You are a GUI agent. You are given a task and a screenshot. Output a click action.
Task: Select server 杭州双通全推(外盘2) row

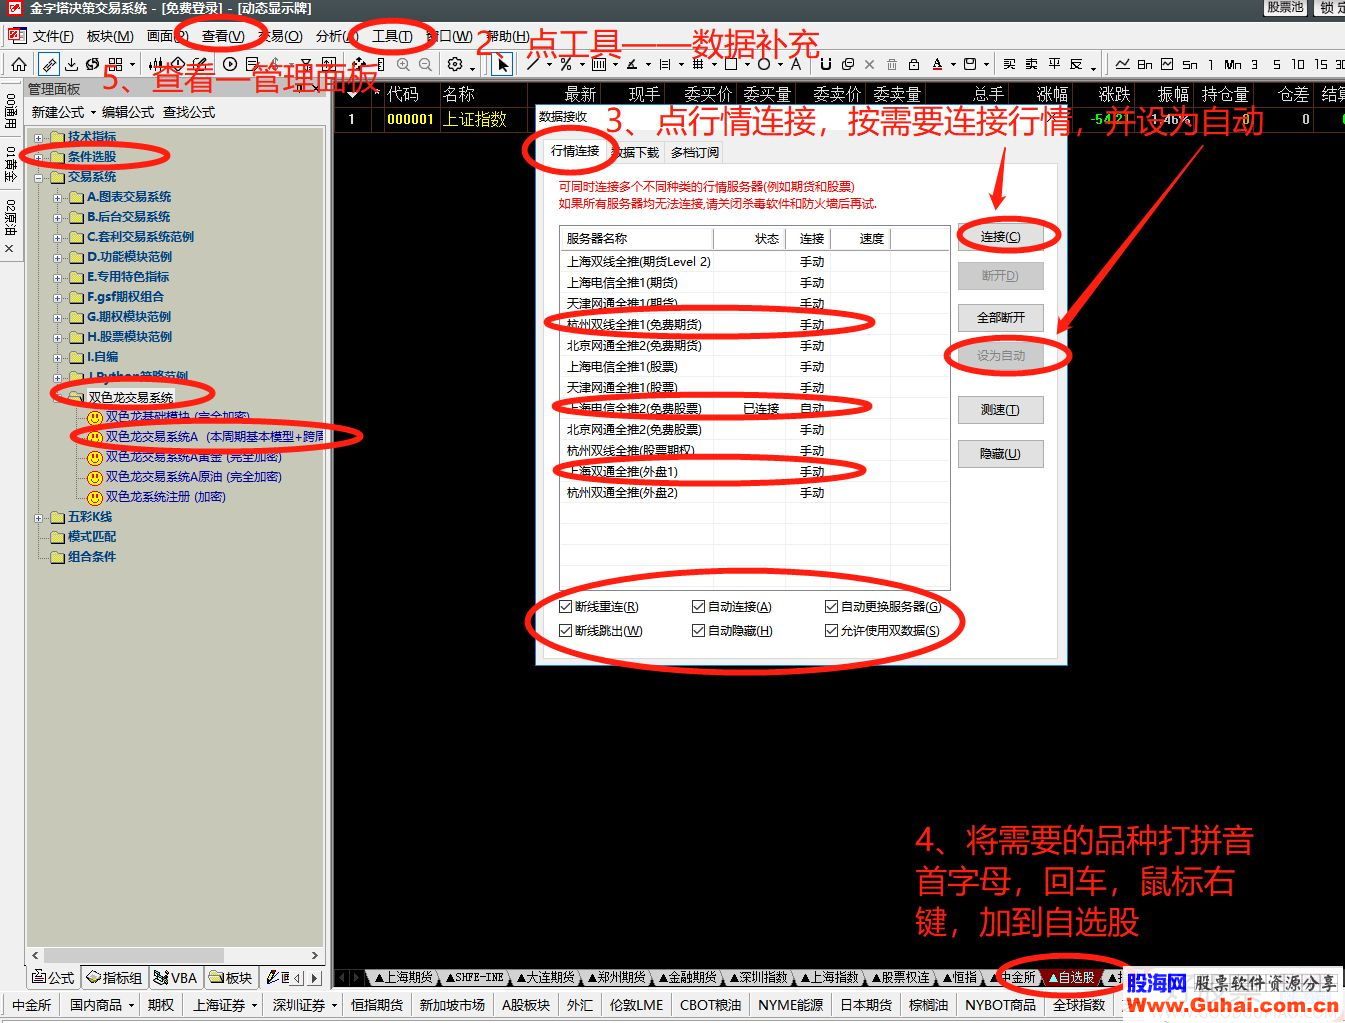click(754, 492)
